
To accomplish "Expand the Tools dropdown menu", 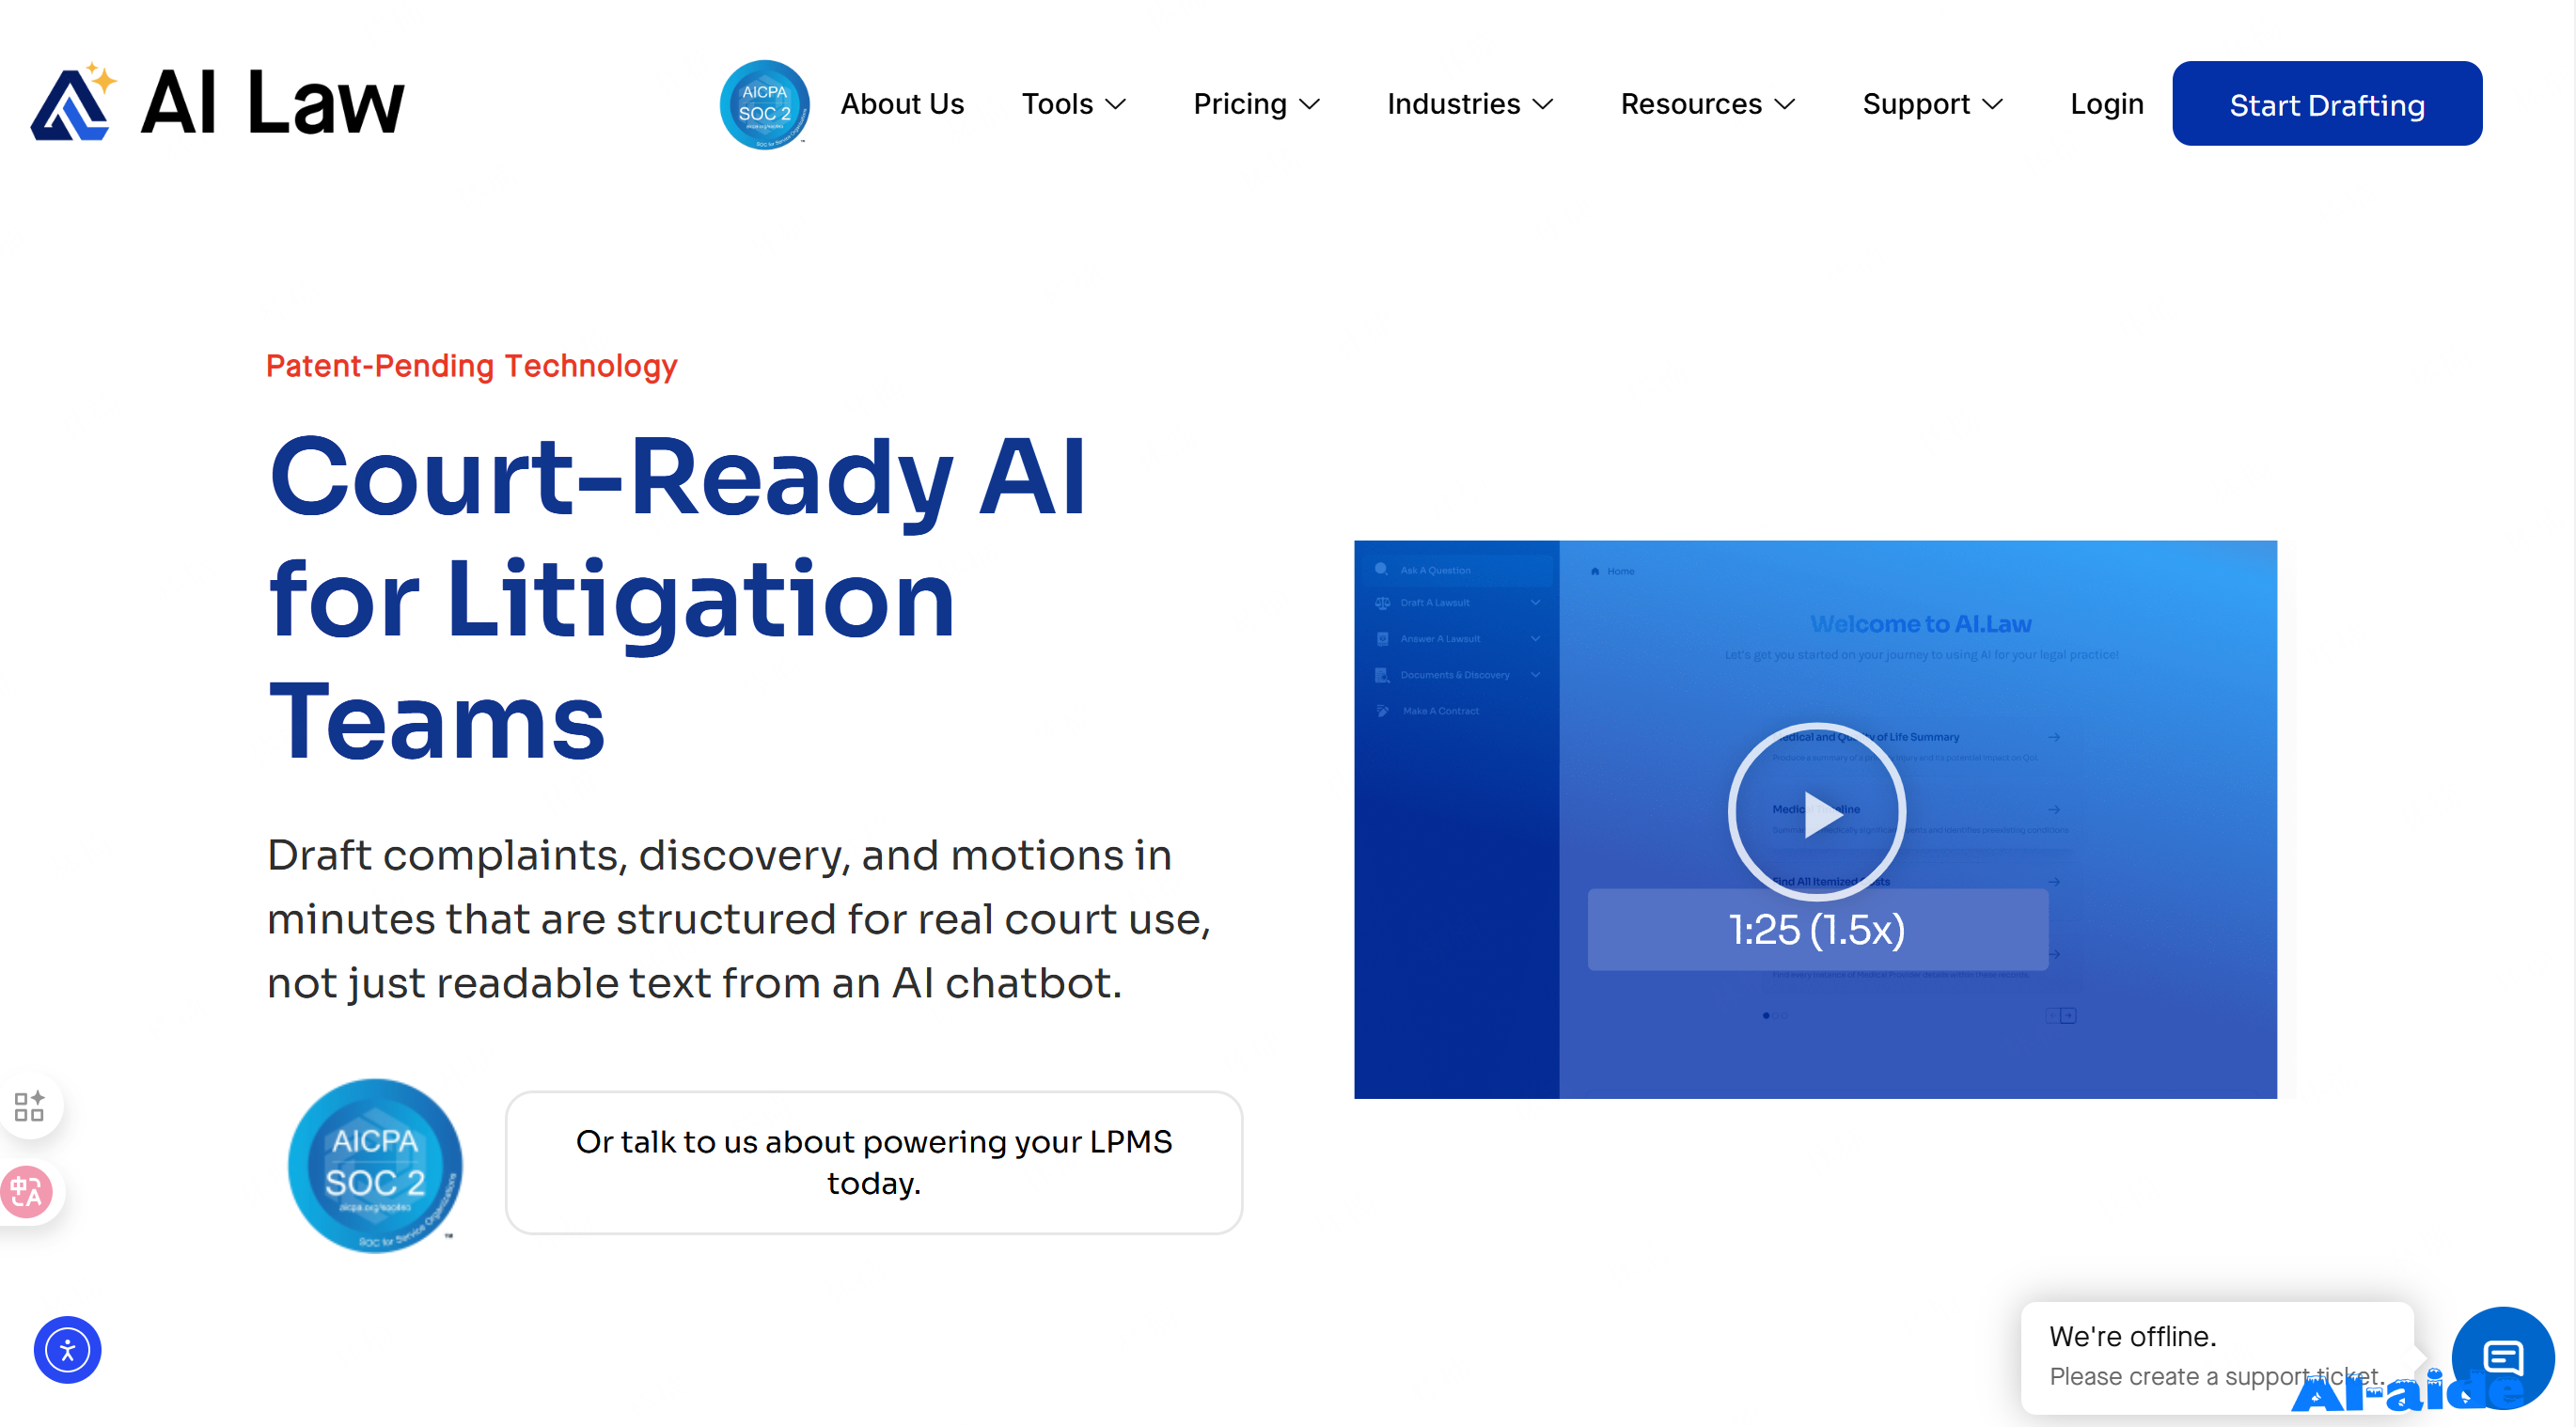I will pyautogui.click(x=1074, y=104).
